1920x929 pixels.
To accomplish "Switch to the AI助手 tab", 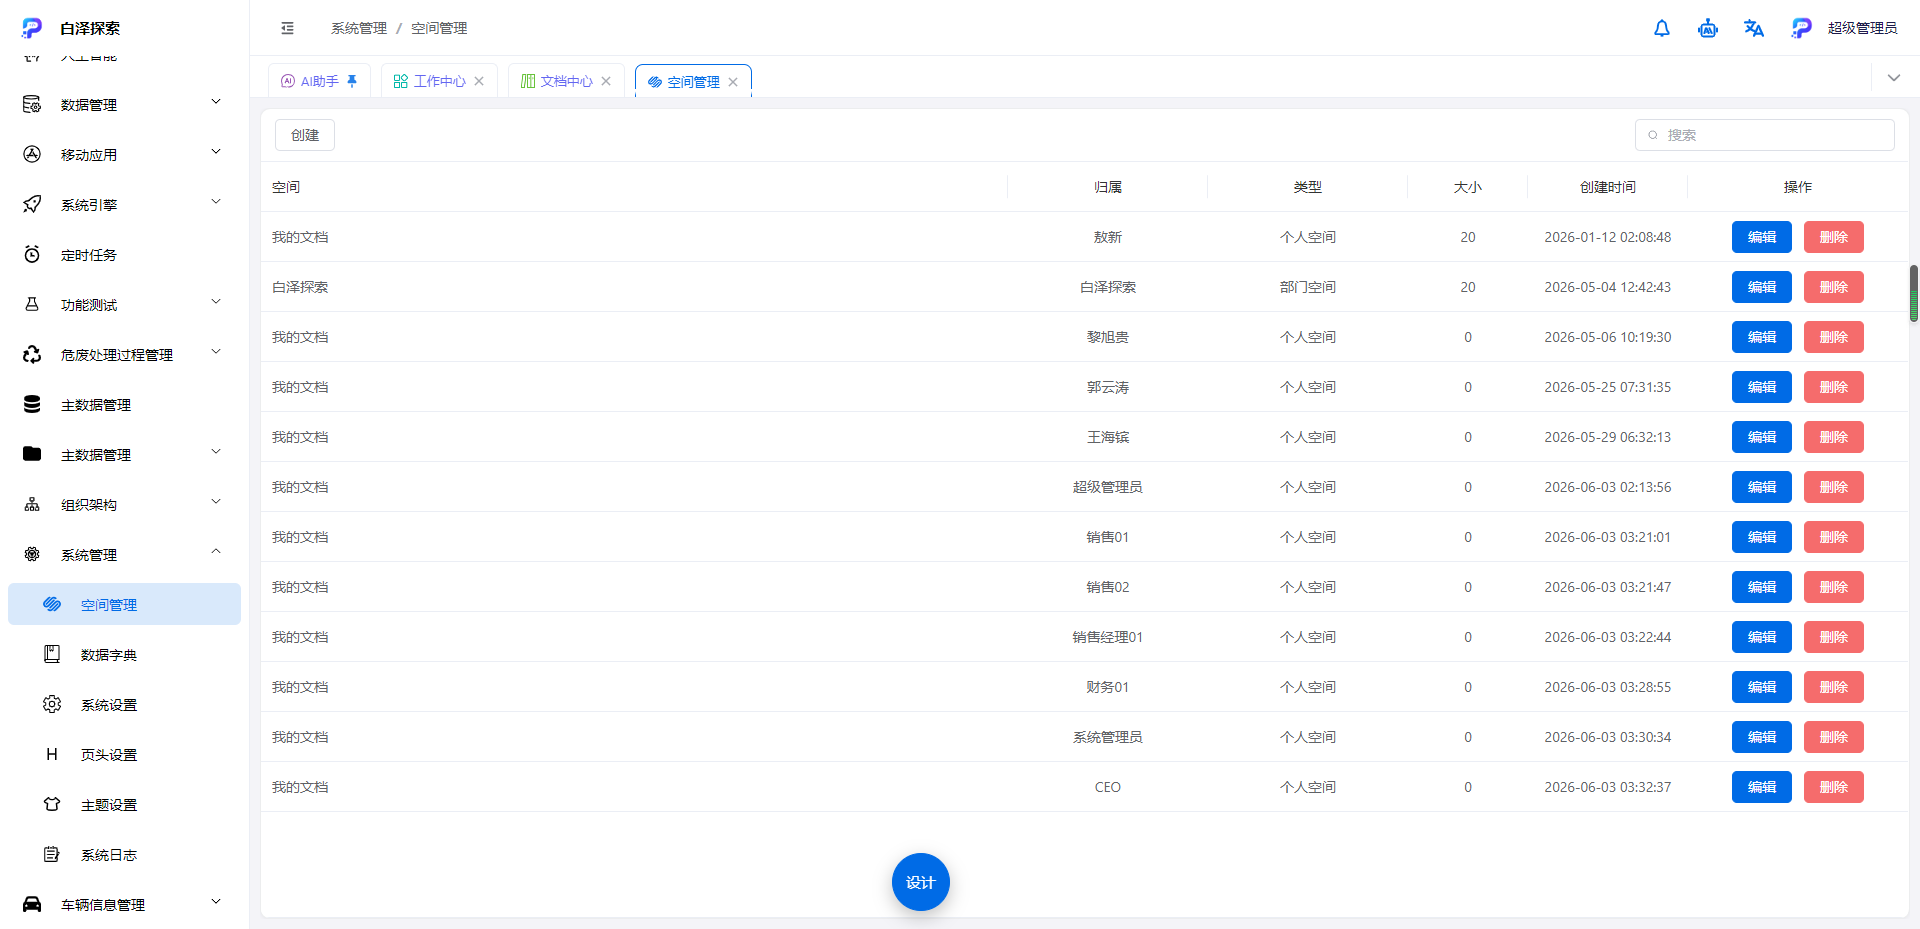I will click(x=319, y=81).
